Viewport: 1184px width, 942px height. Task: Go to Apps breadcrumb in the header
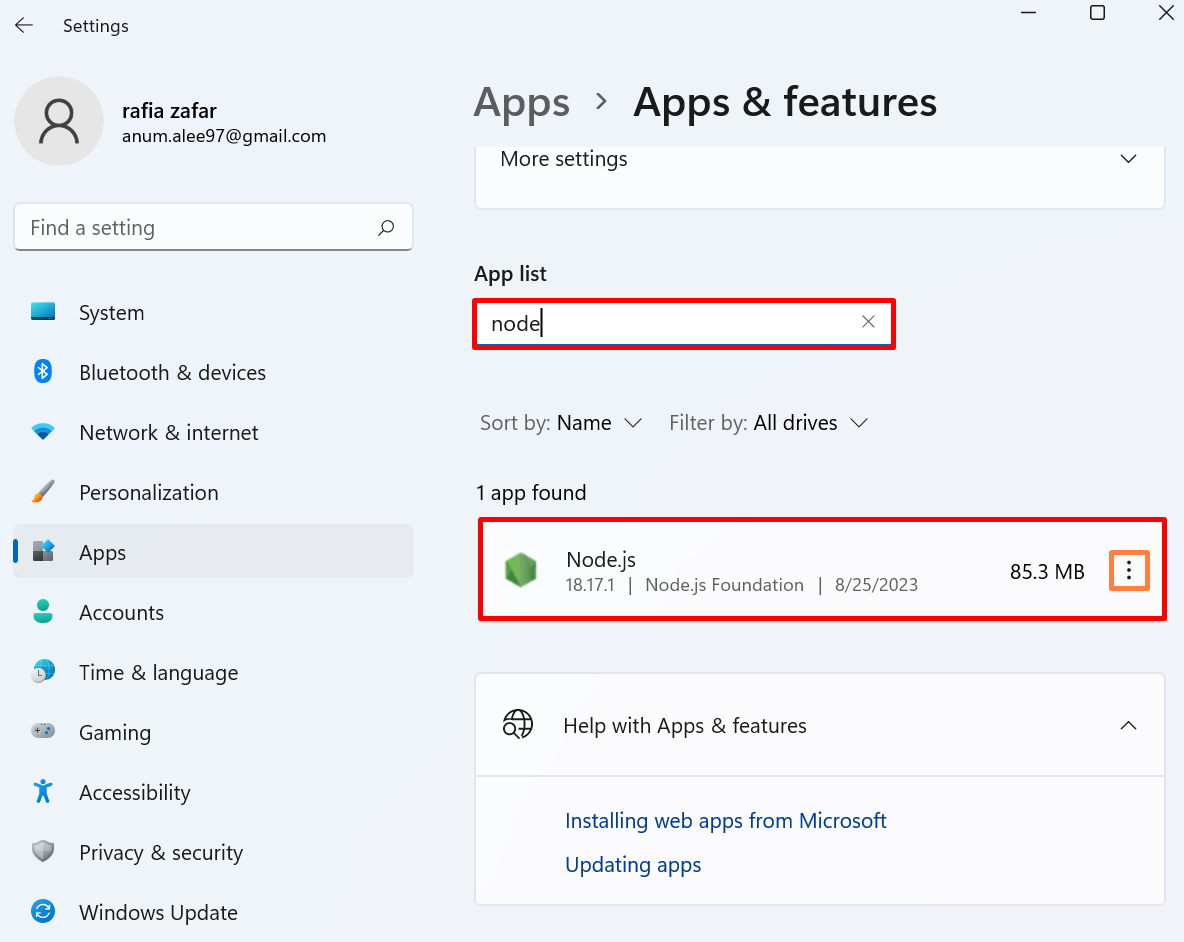(522, 103)
